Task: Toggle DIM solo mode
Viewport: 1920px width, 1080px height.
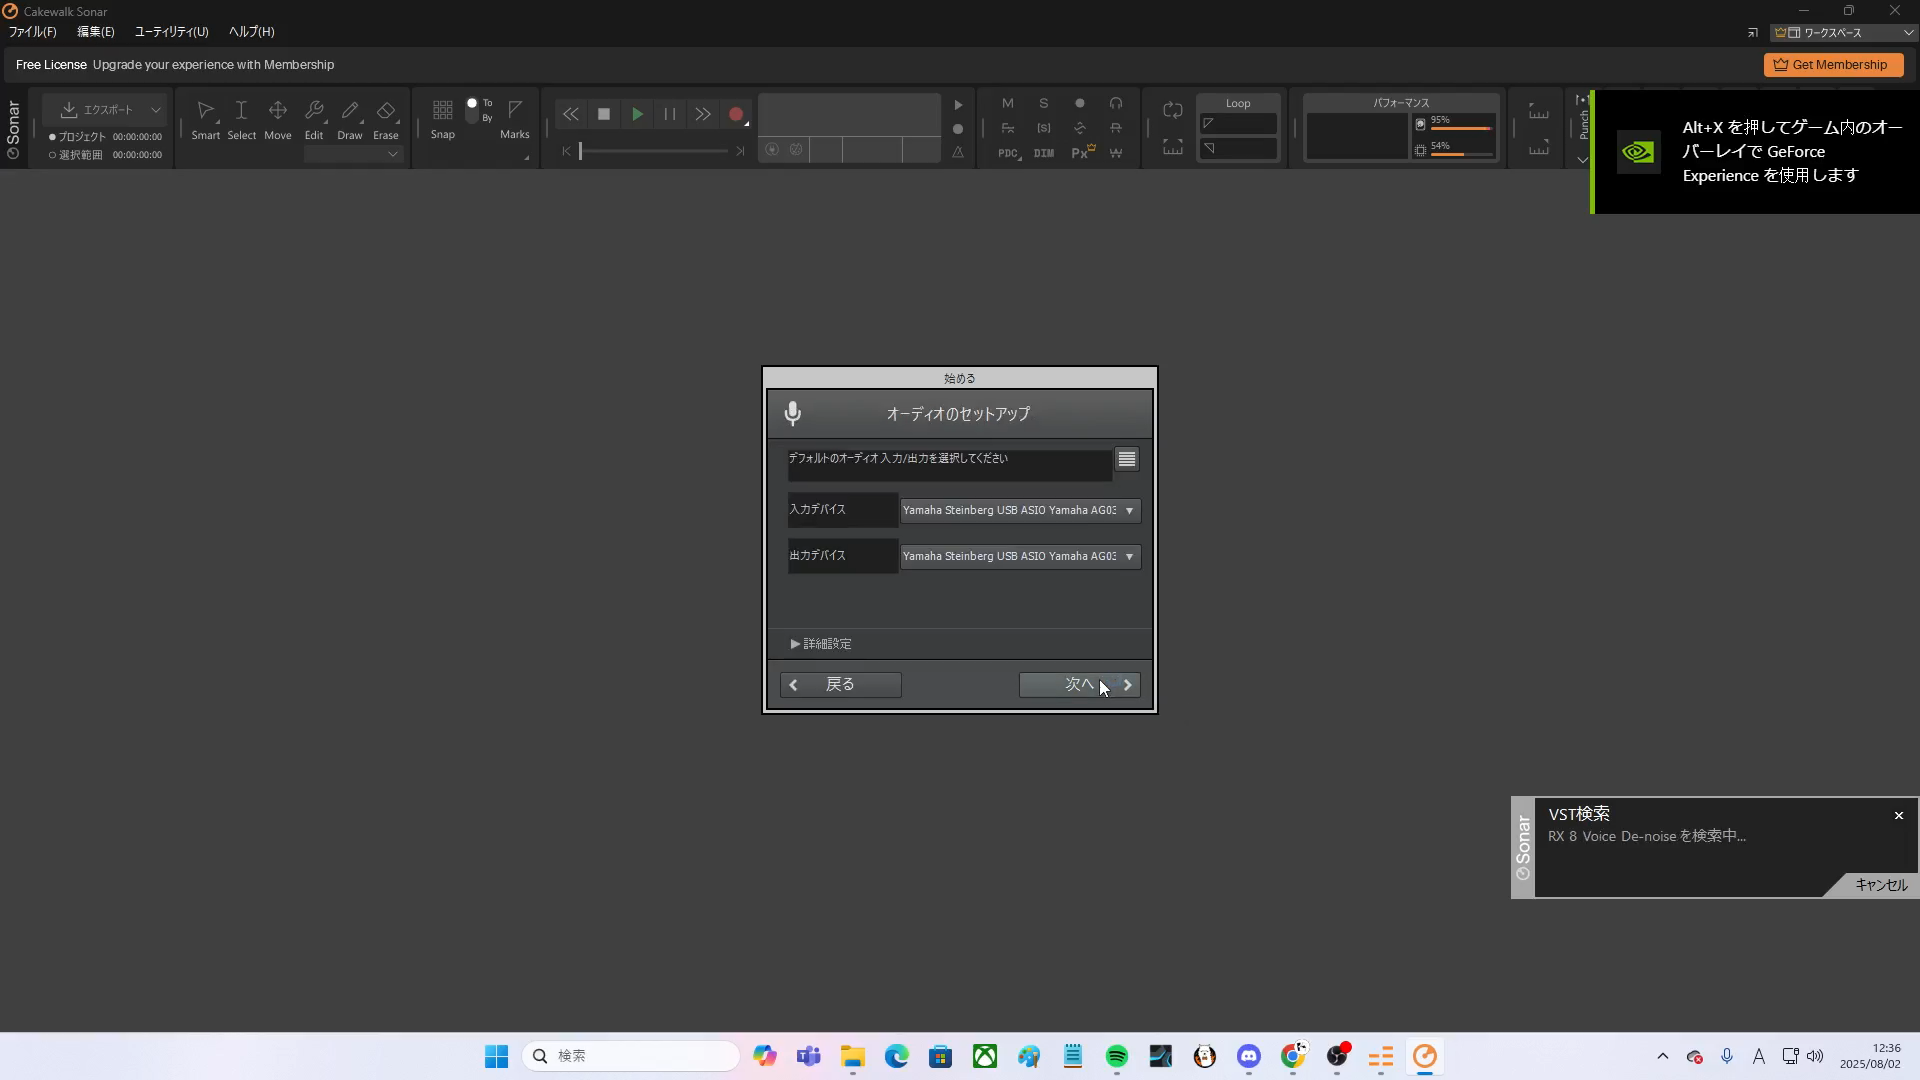Action: point(1044,153)
